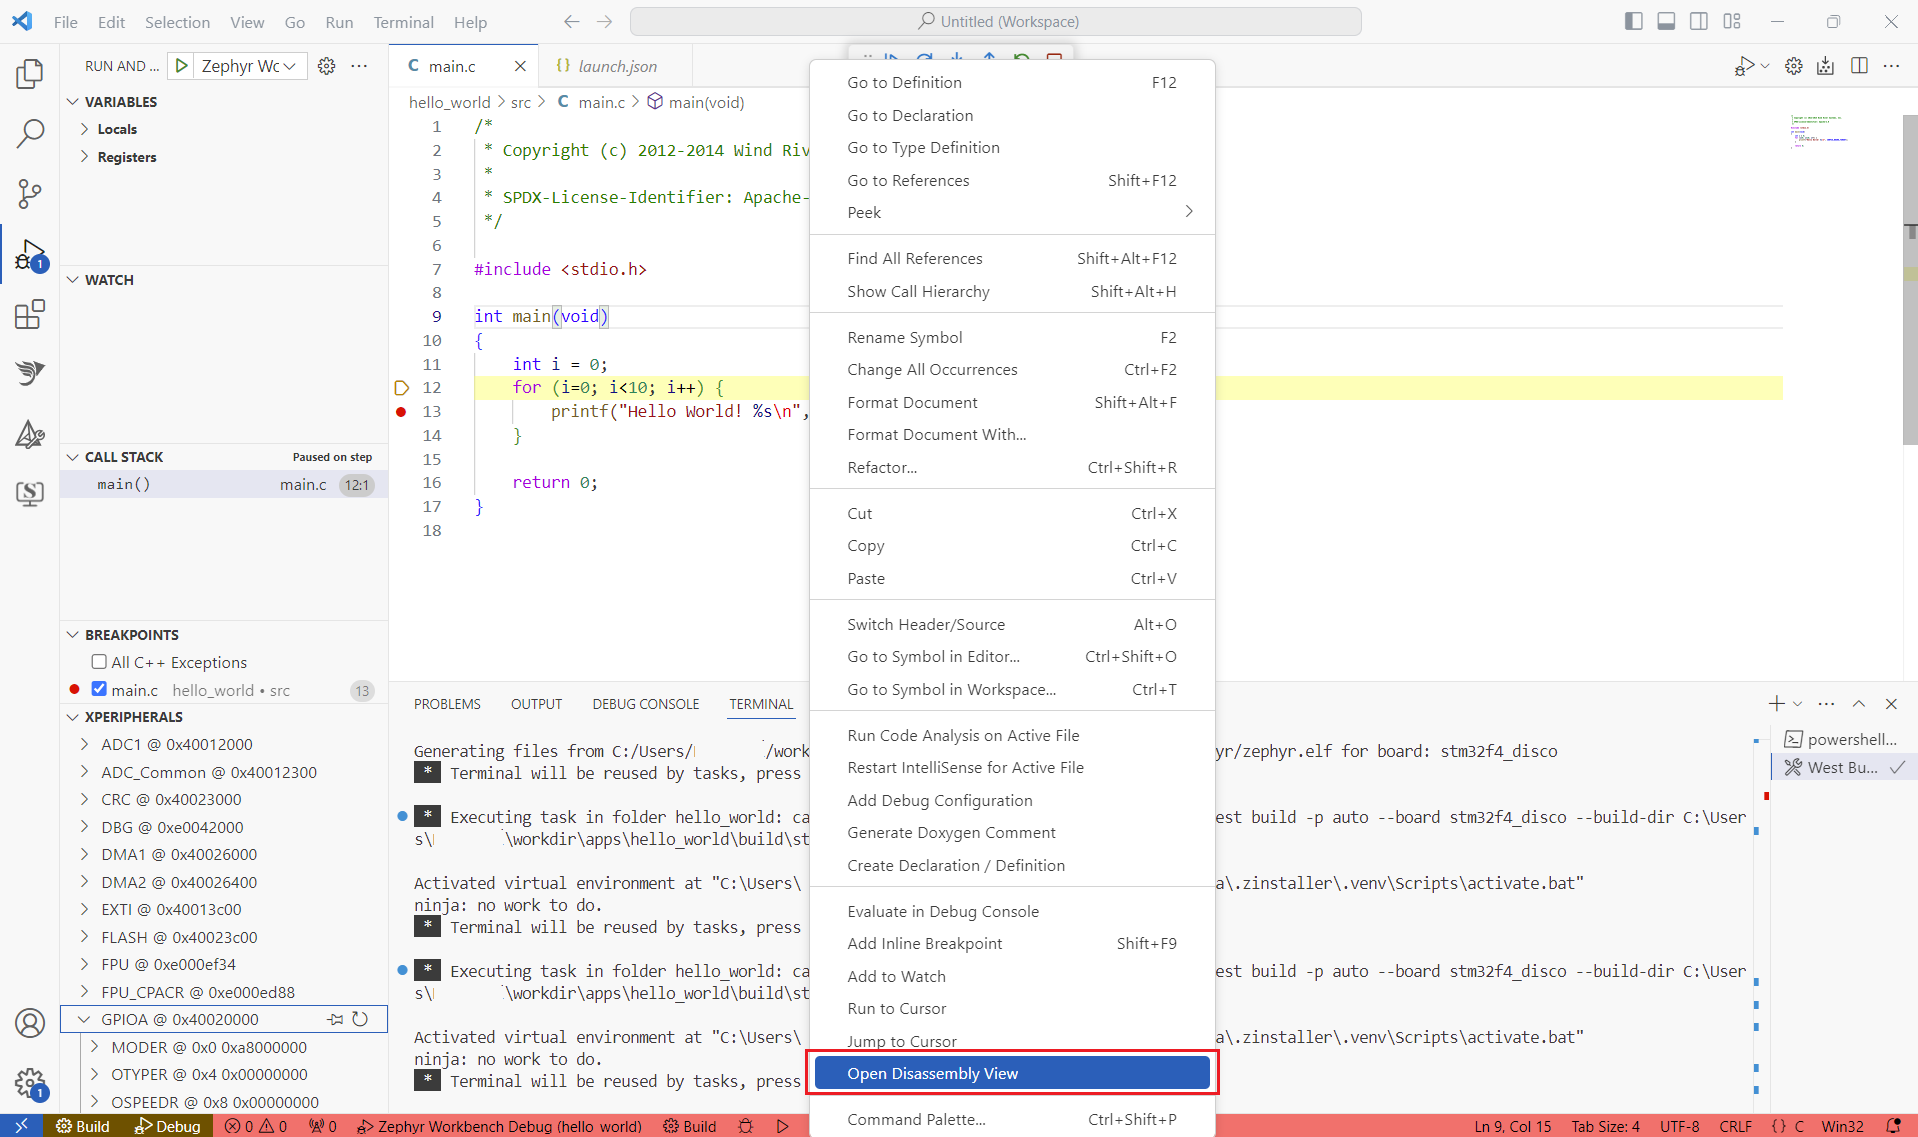Open the Extensions view
Screen dimensions: 1918x1137
tap(30, 314)
